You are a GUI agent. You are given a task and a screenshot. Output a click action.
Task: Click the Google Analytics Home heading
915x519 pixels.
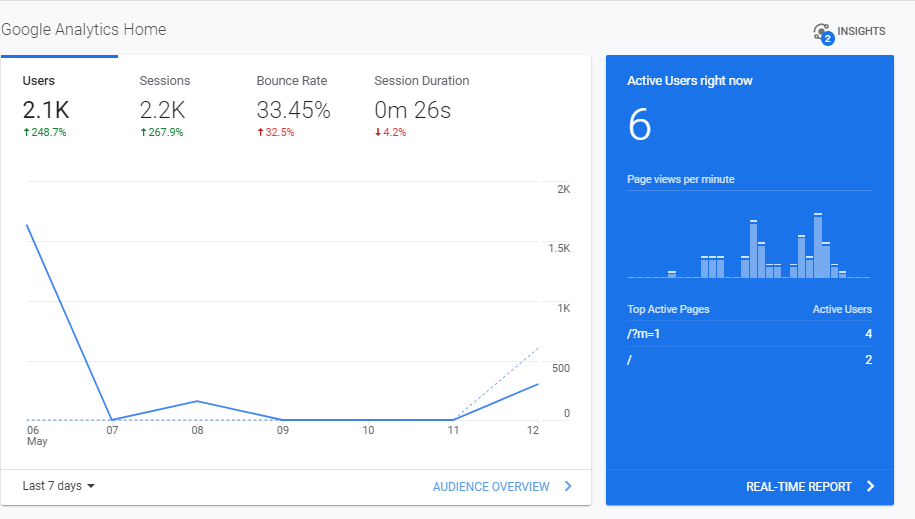pos(84,30)
